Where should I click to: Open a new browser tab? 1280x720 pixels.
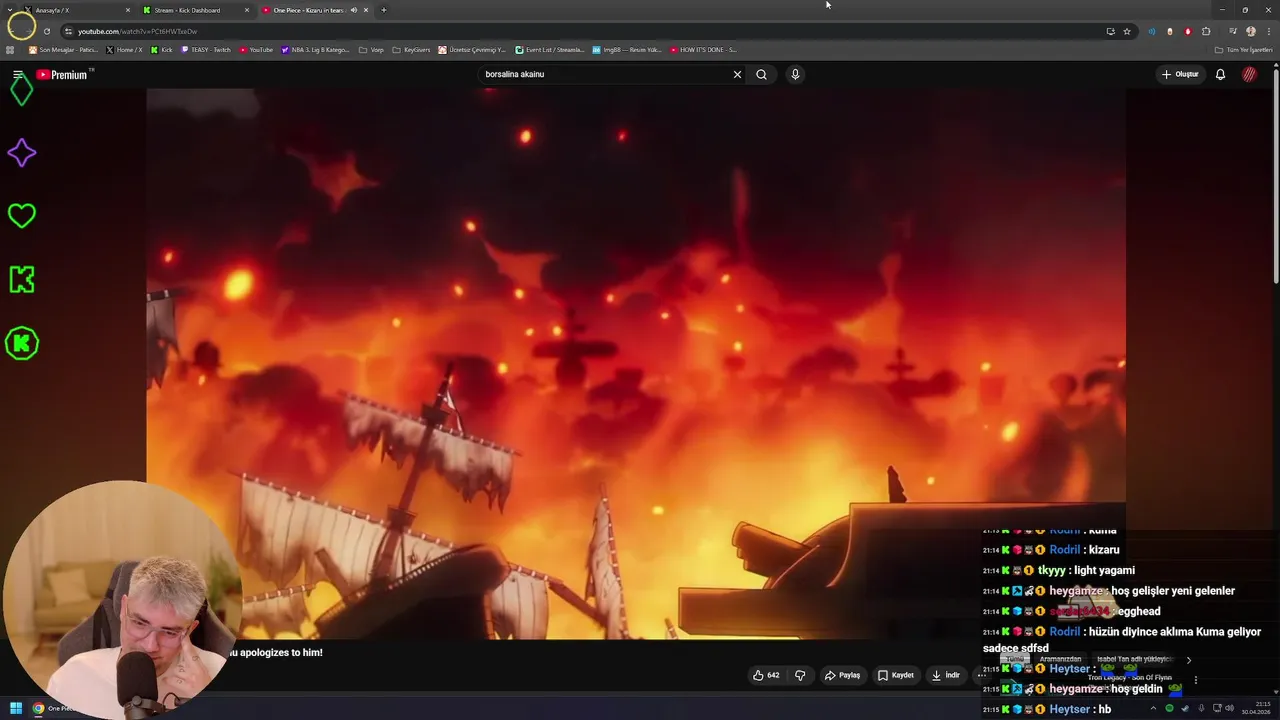384,10
